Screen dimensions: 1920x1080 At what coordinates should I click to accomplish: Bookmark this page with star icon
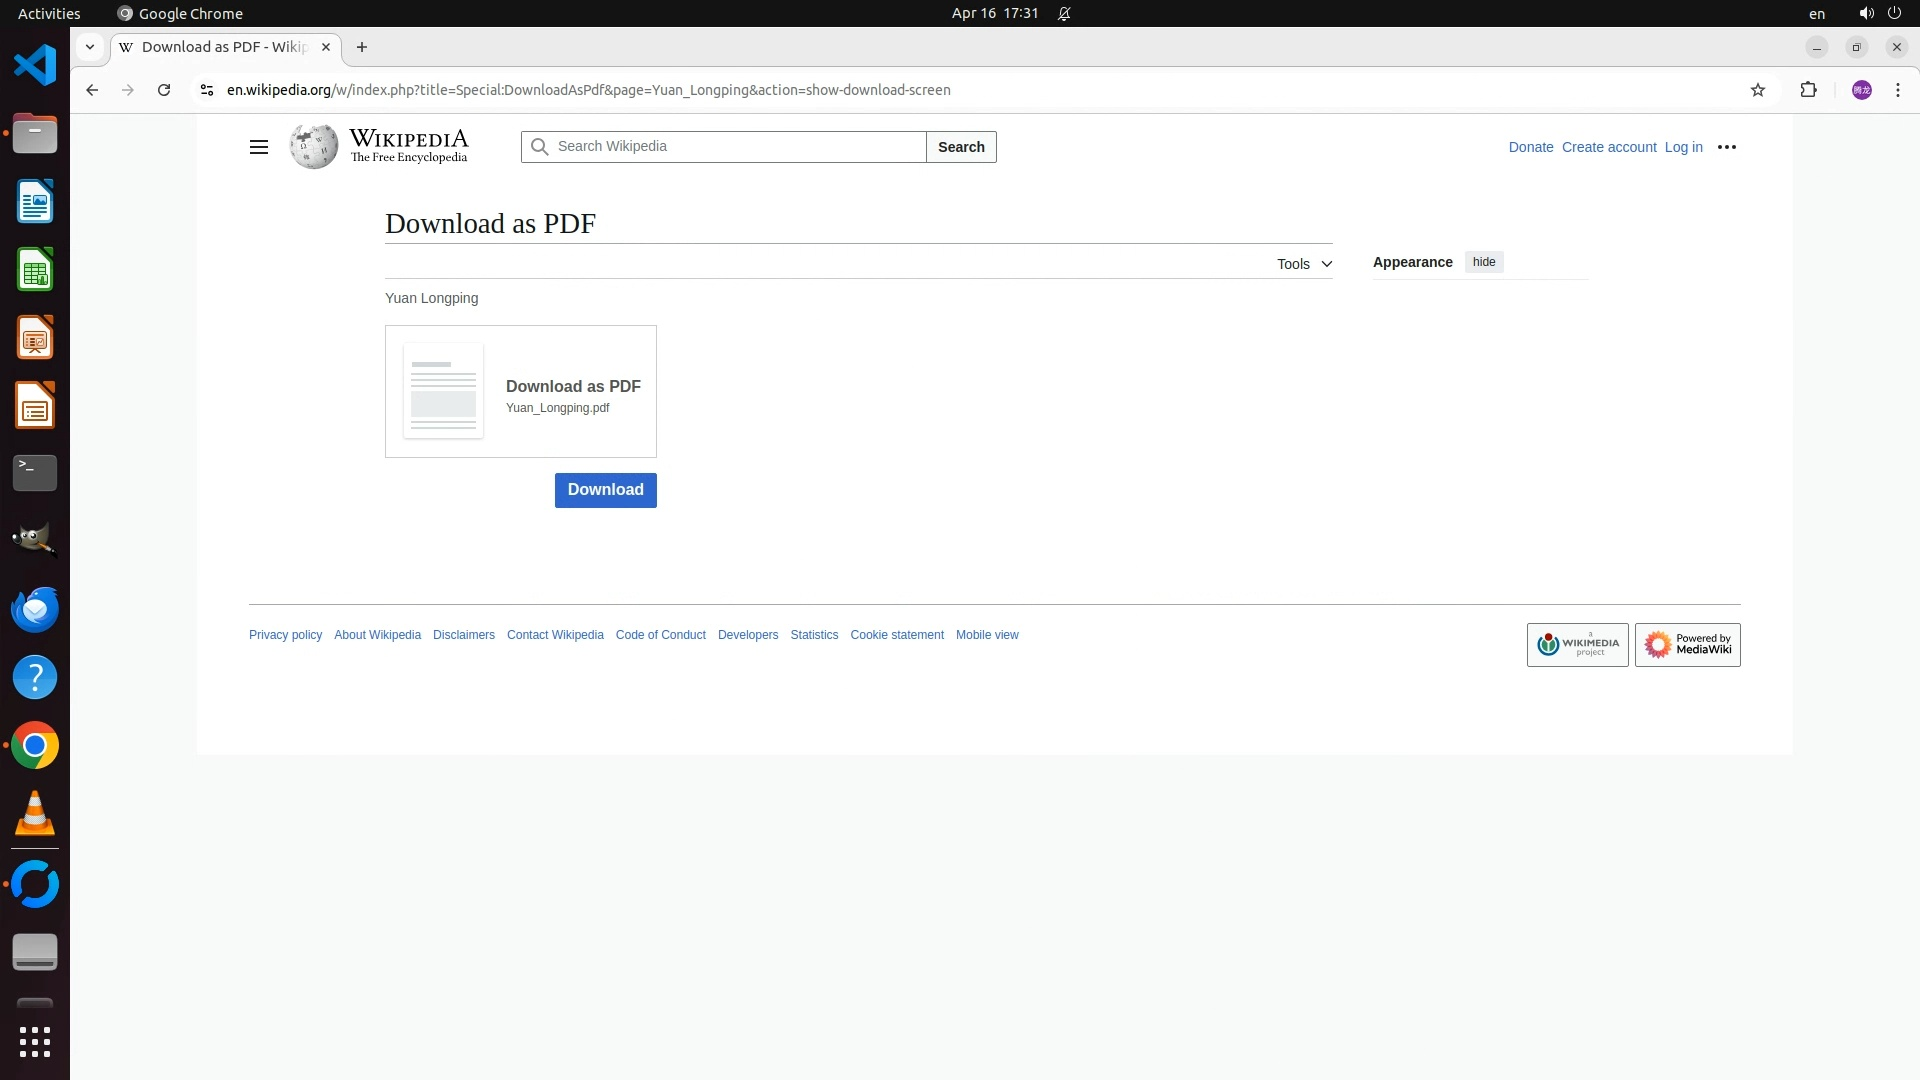(1758, 90)
